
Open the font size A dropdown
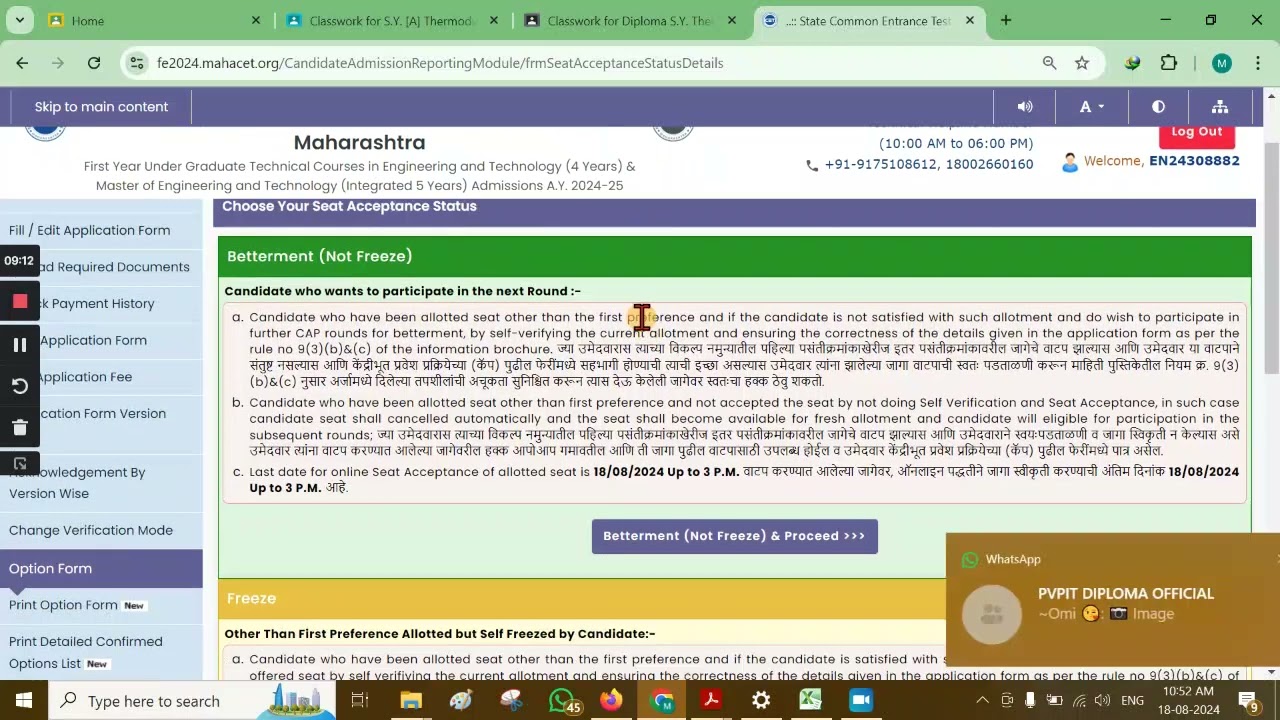click(1091, 107)
